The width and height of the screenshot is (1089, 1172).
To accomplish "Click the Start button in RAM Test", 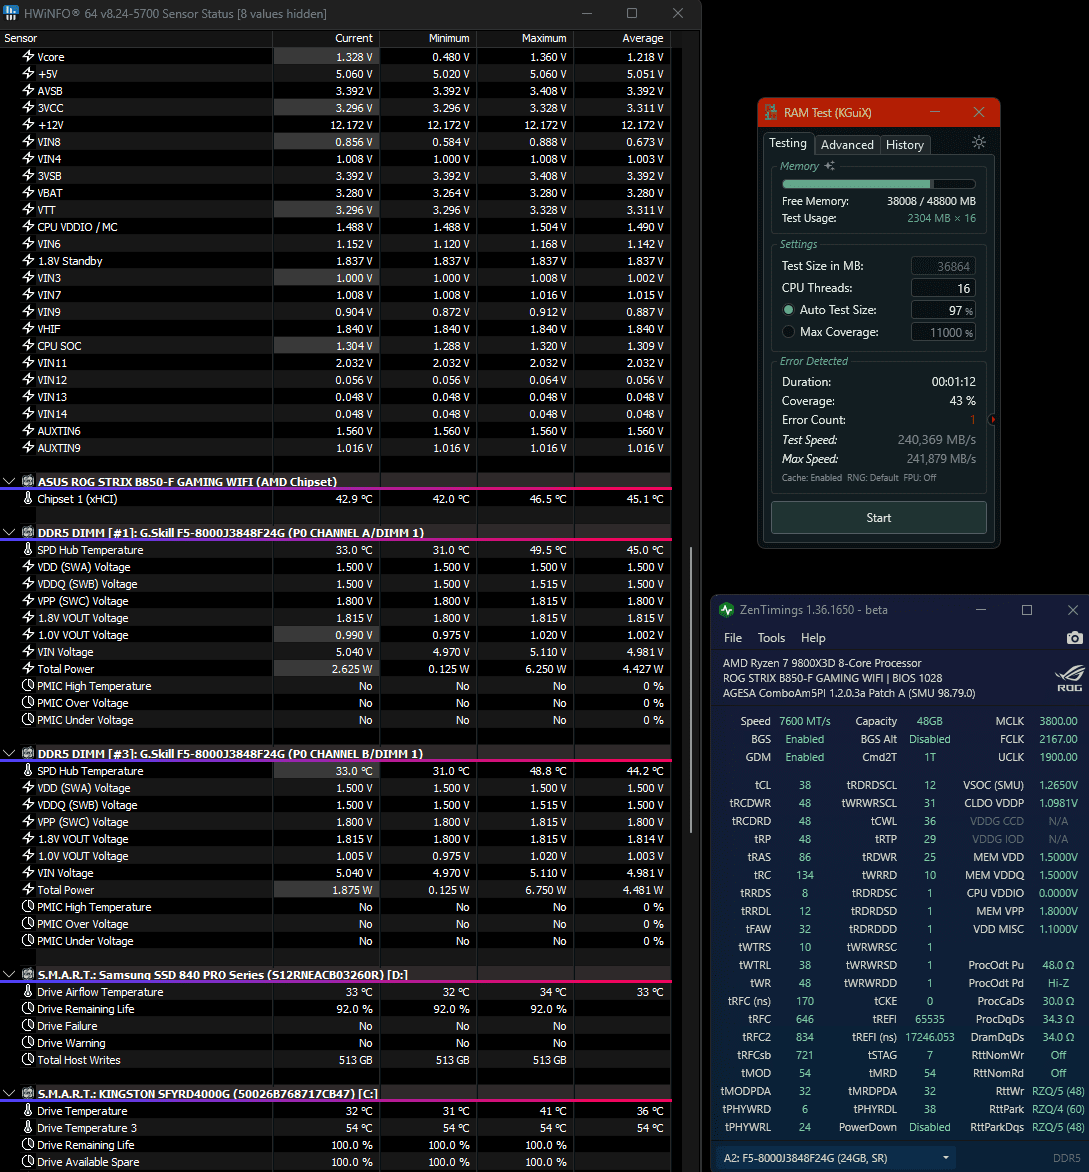I will tap(878, 518).
